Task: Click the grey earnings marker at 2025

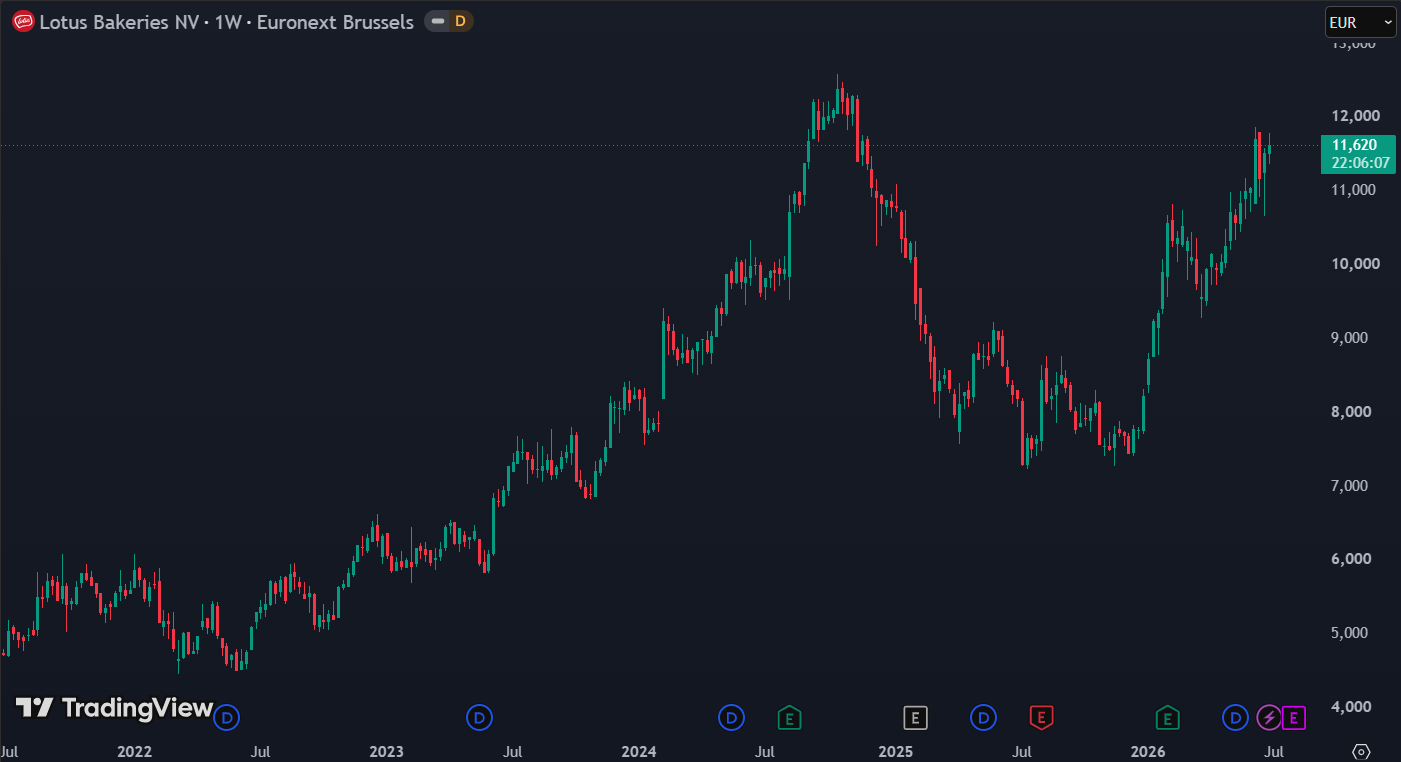Action: (915, 717)
